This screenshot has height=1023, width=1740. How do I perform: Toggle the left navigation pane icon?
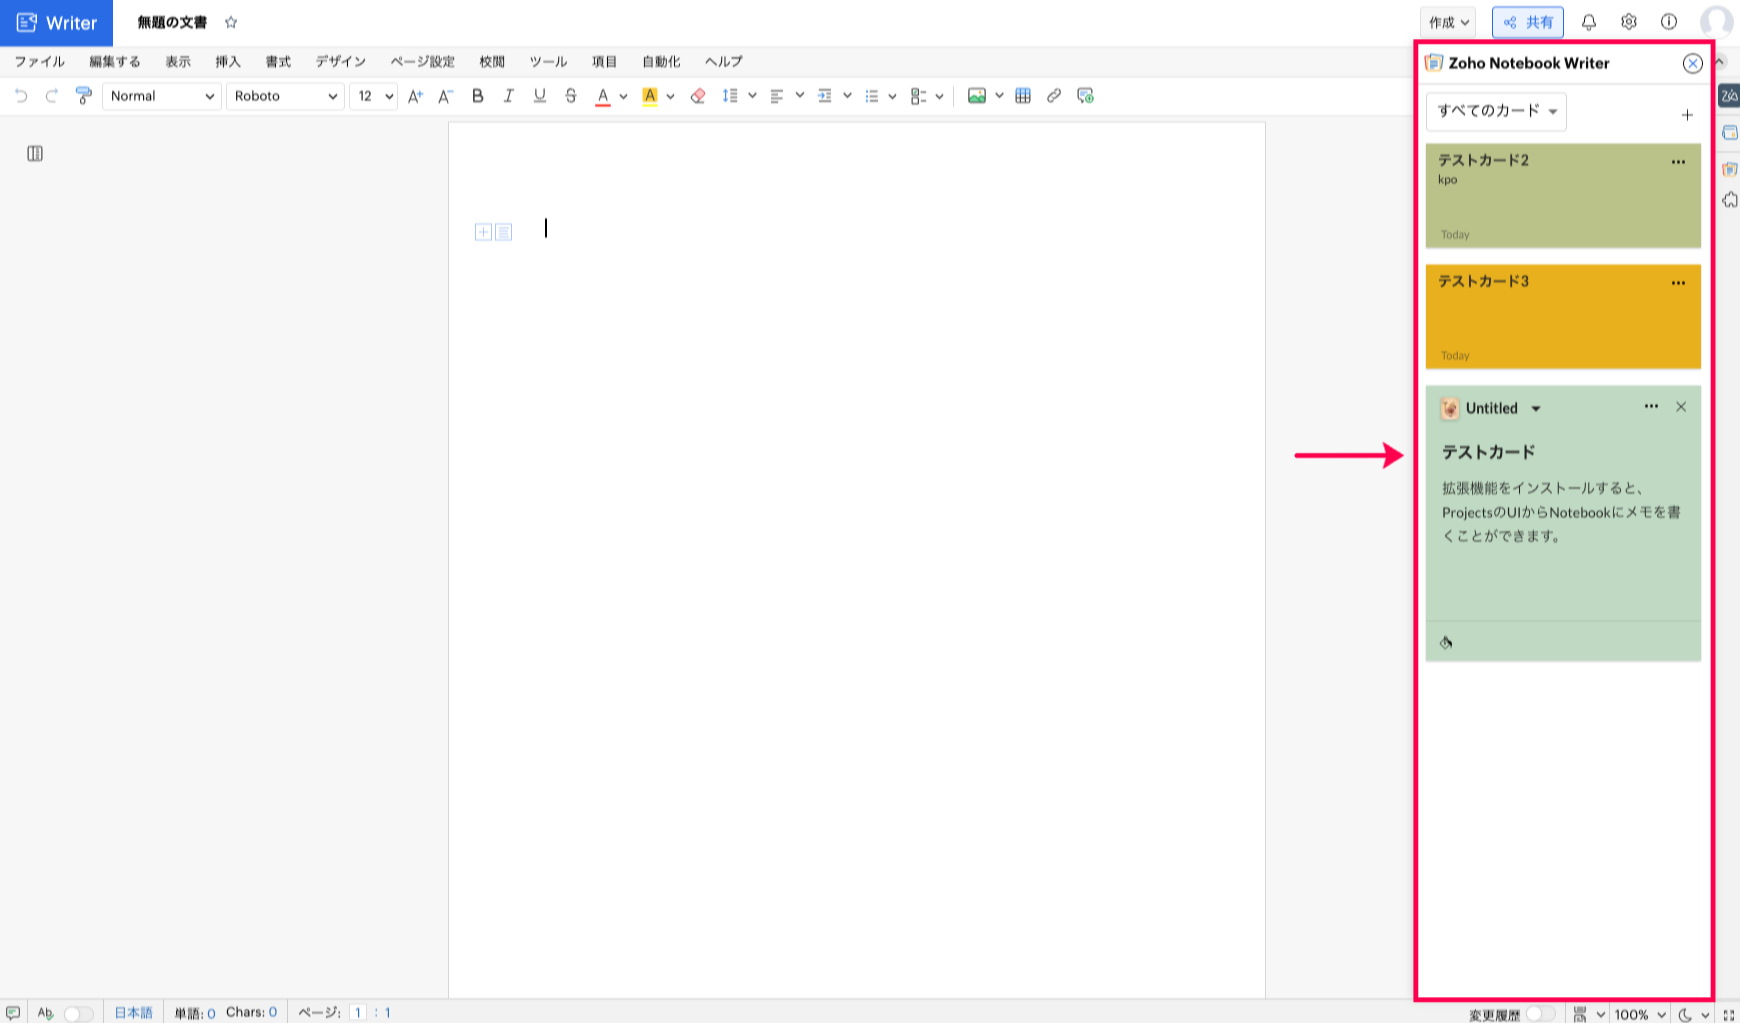pyautogui.click(x=35, y=153)
